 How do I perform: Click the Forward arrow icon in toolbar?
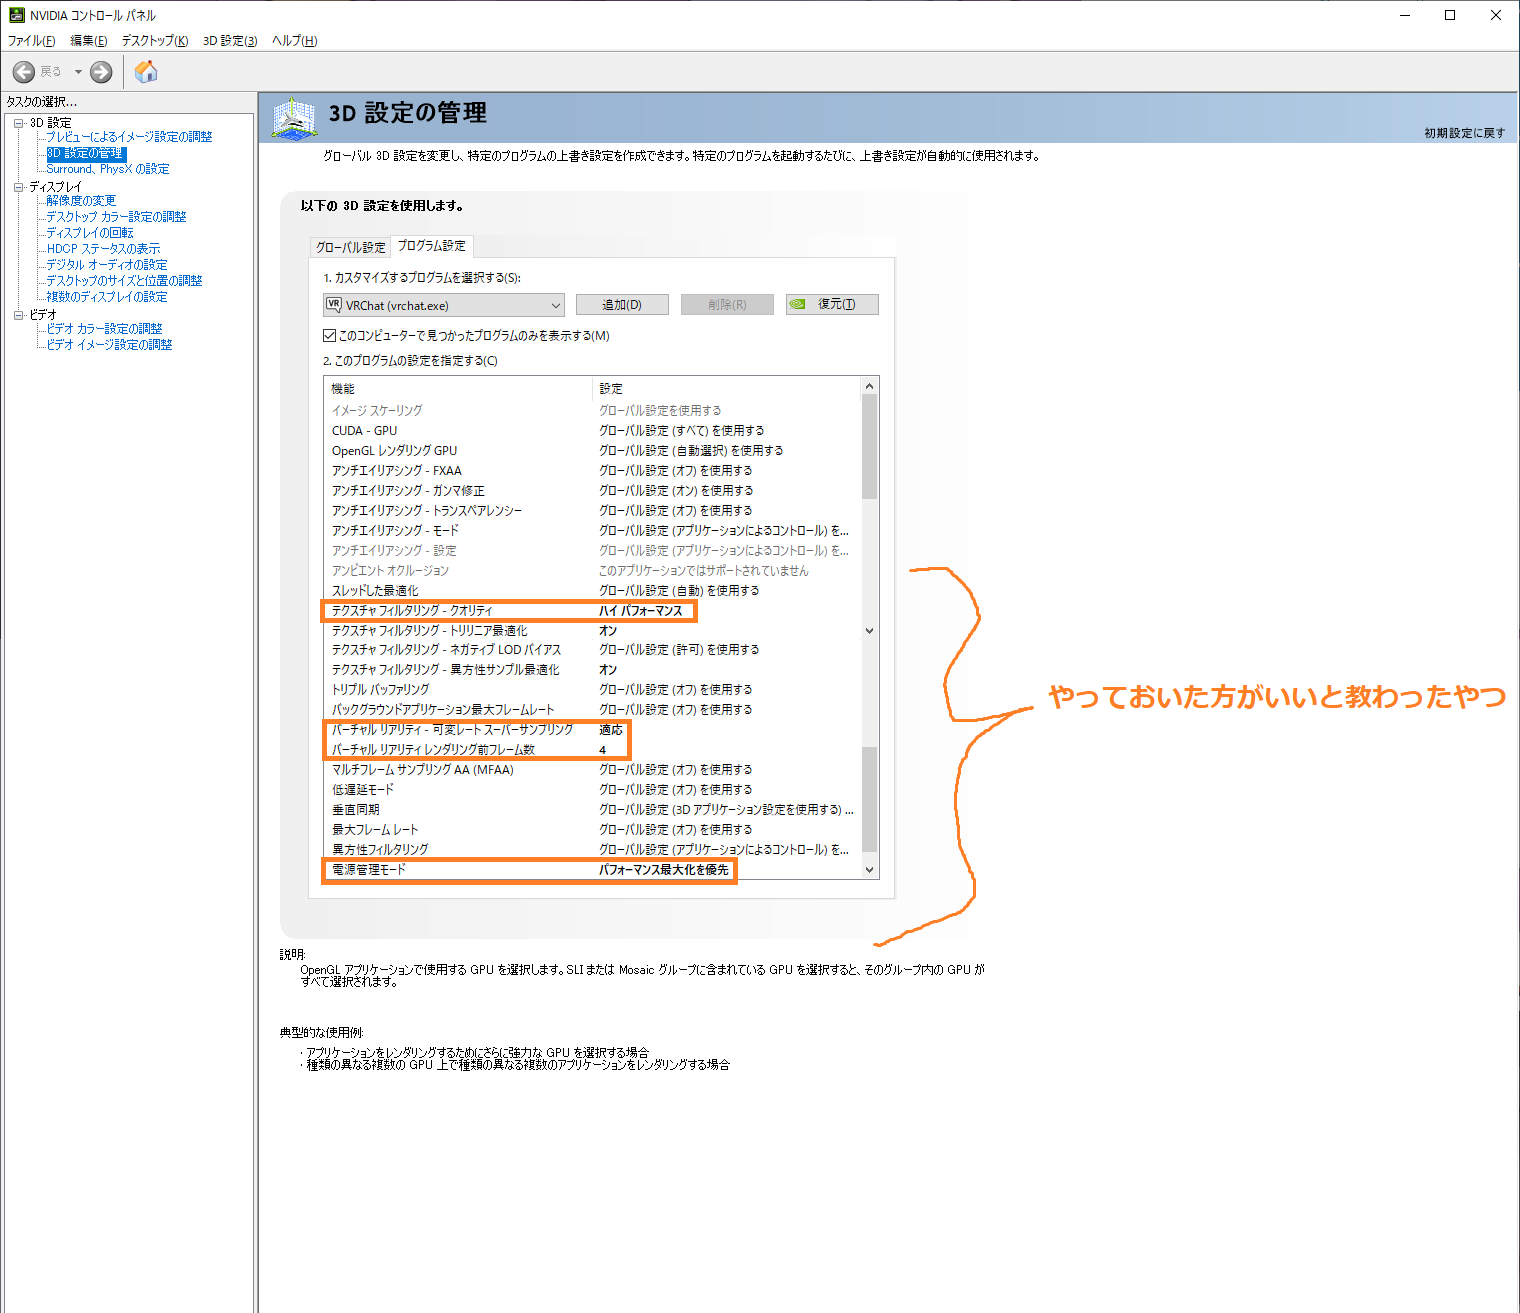point(101,72)
